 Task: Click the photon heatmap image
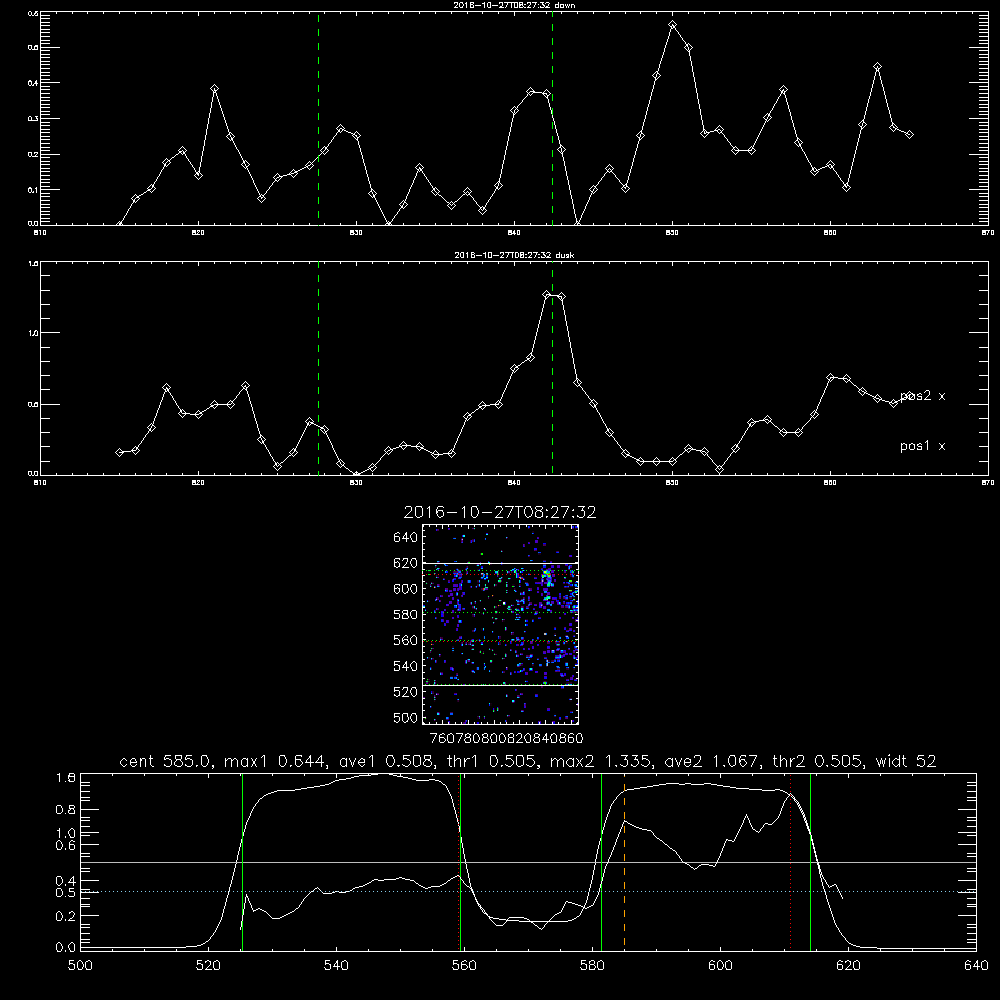pyautogui.click(x=500, y=624)
